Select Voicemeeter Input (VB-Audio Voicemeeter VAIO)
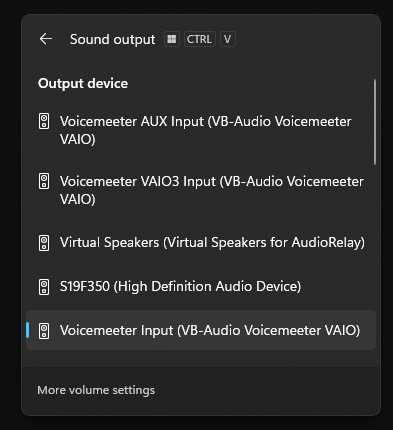The width and height of the screenshot is (393, 430). tap(201, 330)
